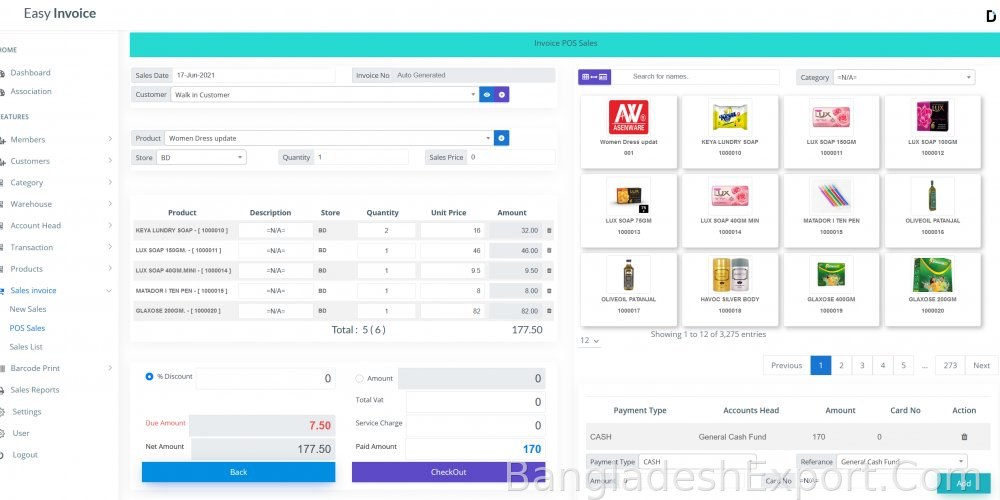
Task: Click the Dashboard sidebar icon
Action: [x=3, y=73]
